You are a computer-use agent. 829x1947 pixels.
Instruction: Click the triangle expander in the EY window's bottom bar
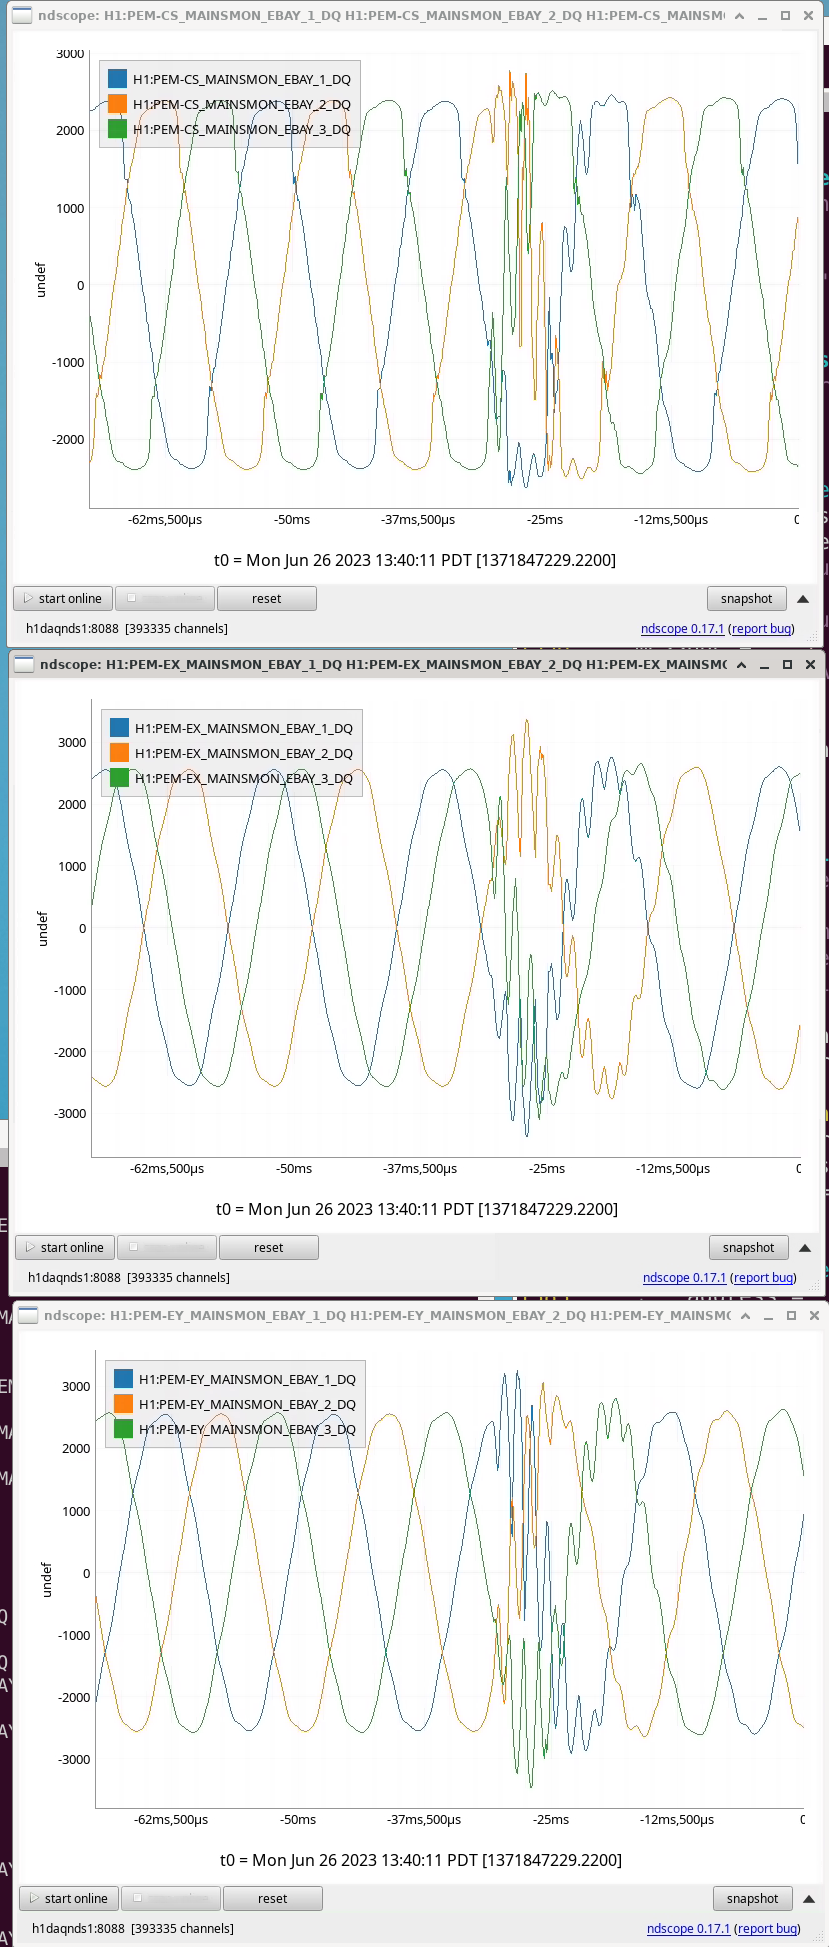(809, 1898)
